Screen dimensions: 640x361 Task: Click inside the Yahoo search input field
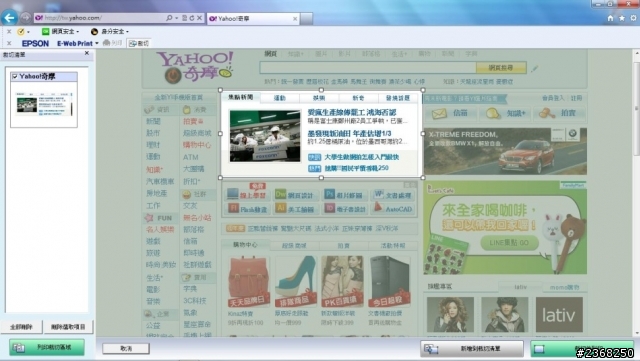click(x=368, y=68)
